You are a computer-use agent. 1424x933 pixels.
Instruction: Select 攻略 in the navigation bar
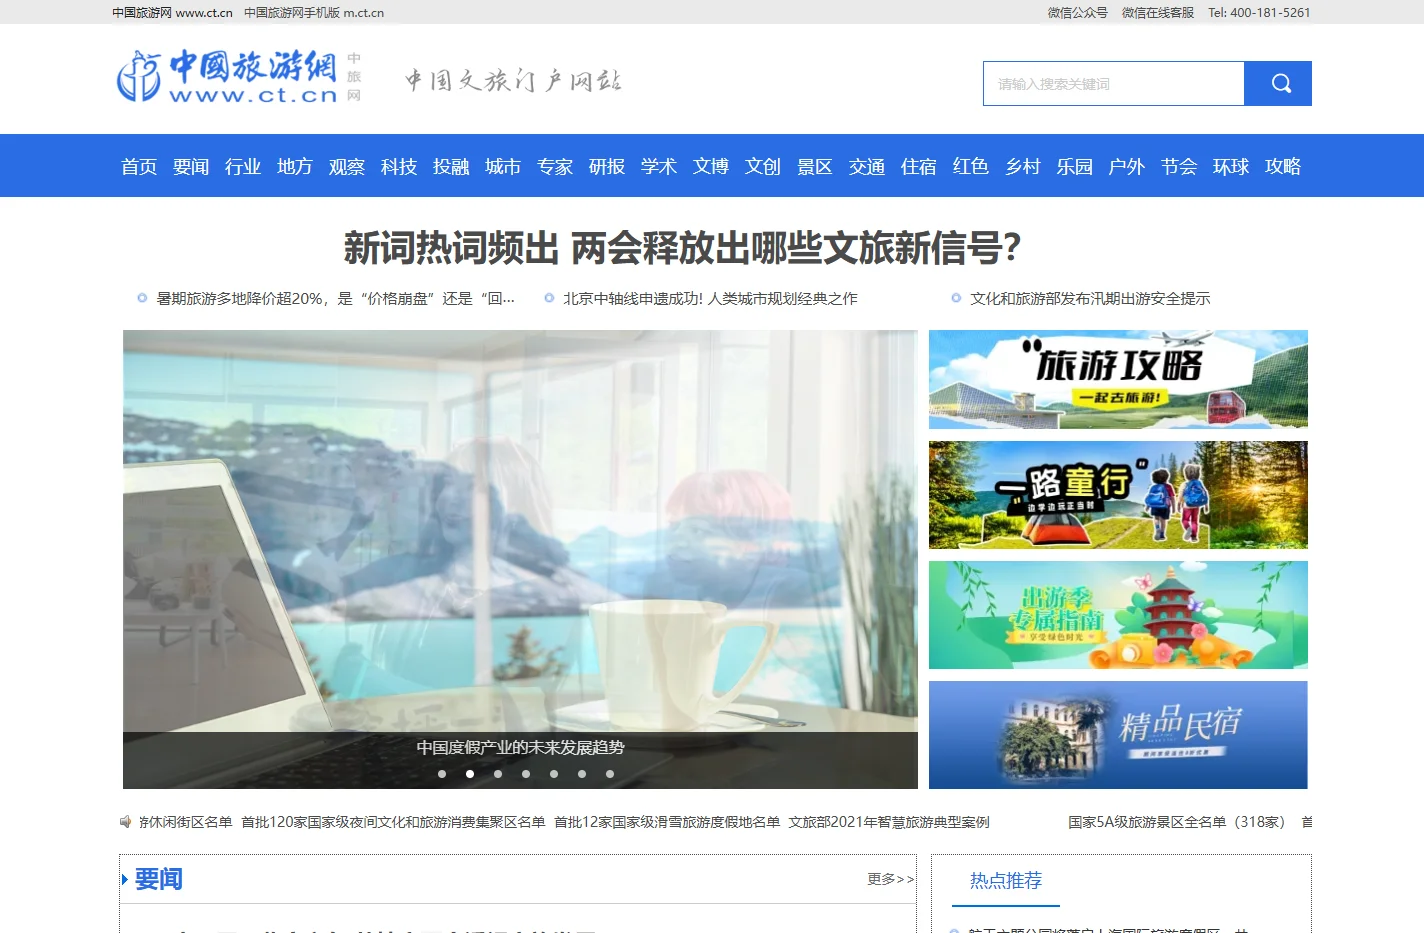[1283, 167]
